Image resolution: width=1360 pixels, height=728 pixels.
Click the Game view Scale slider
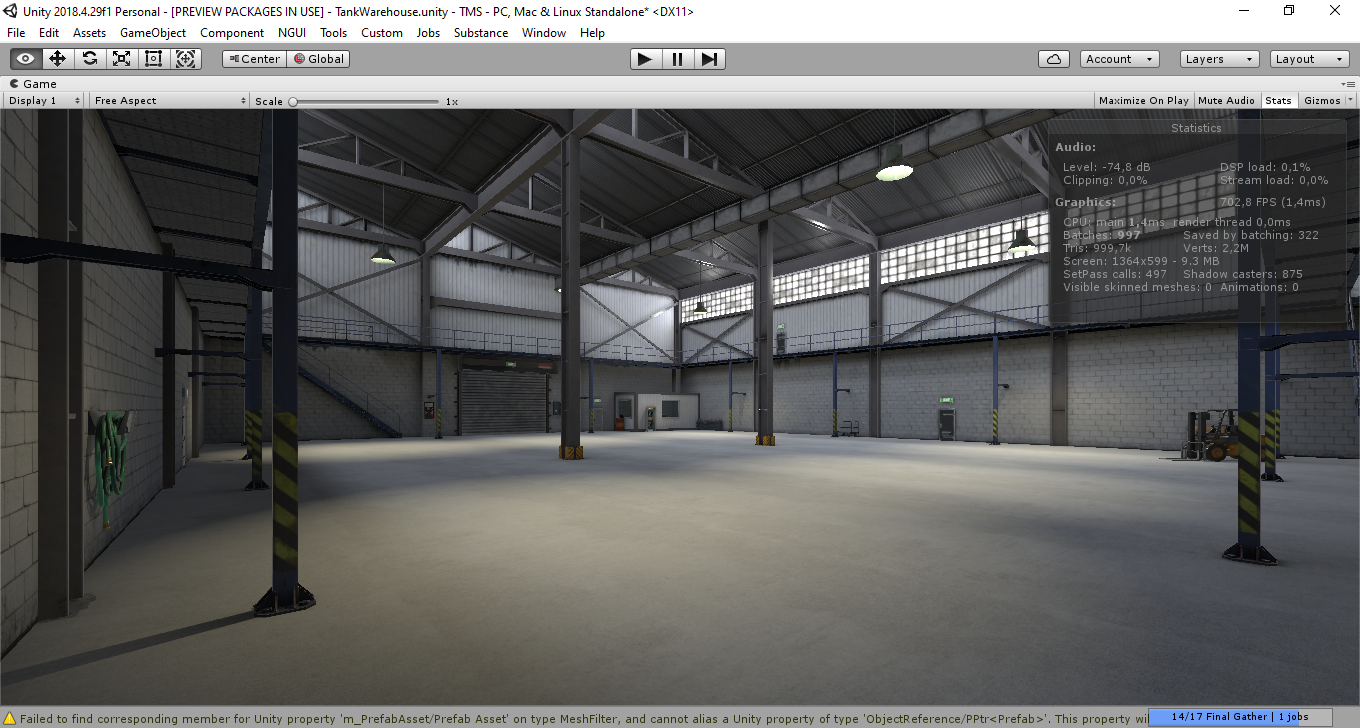[x=365, y=101]
